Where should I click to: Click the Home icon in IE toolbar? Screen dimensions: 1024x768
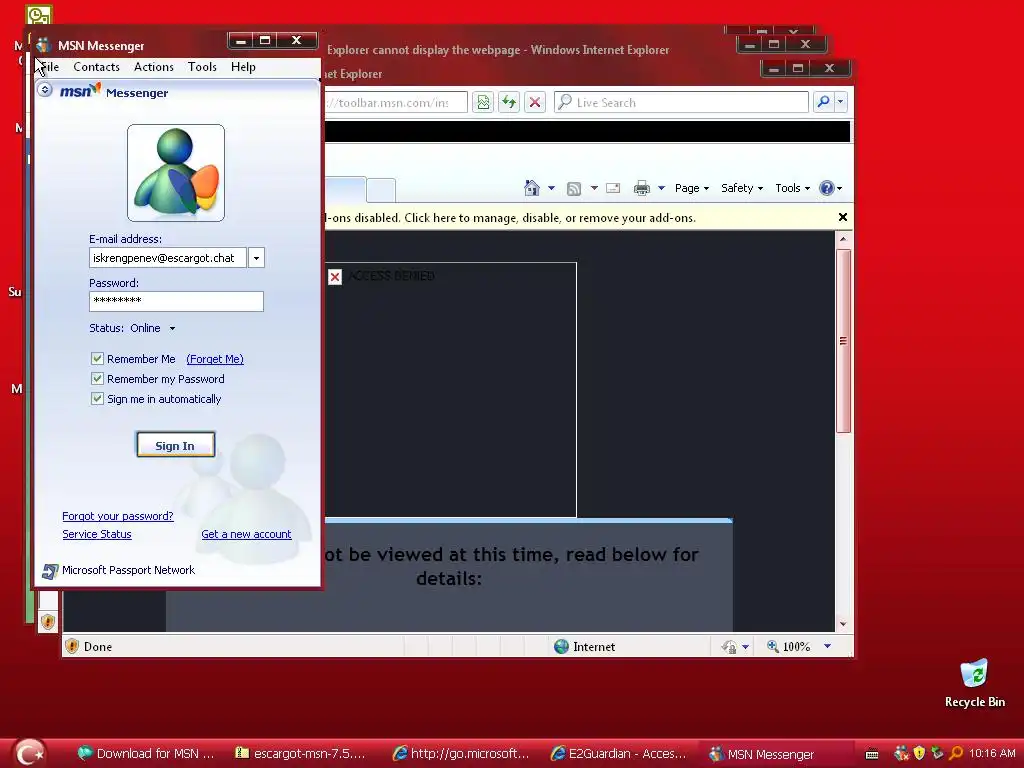pyautogui.click(x=532, y=188)
